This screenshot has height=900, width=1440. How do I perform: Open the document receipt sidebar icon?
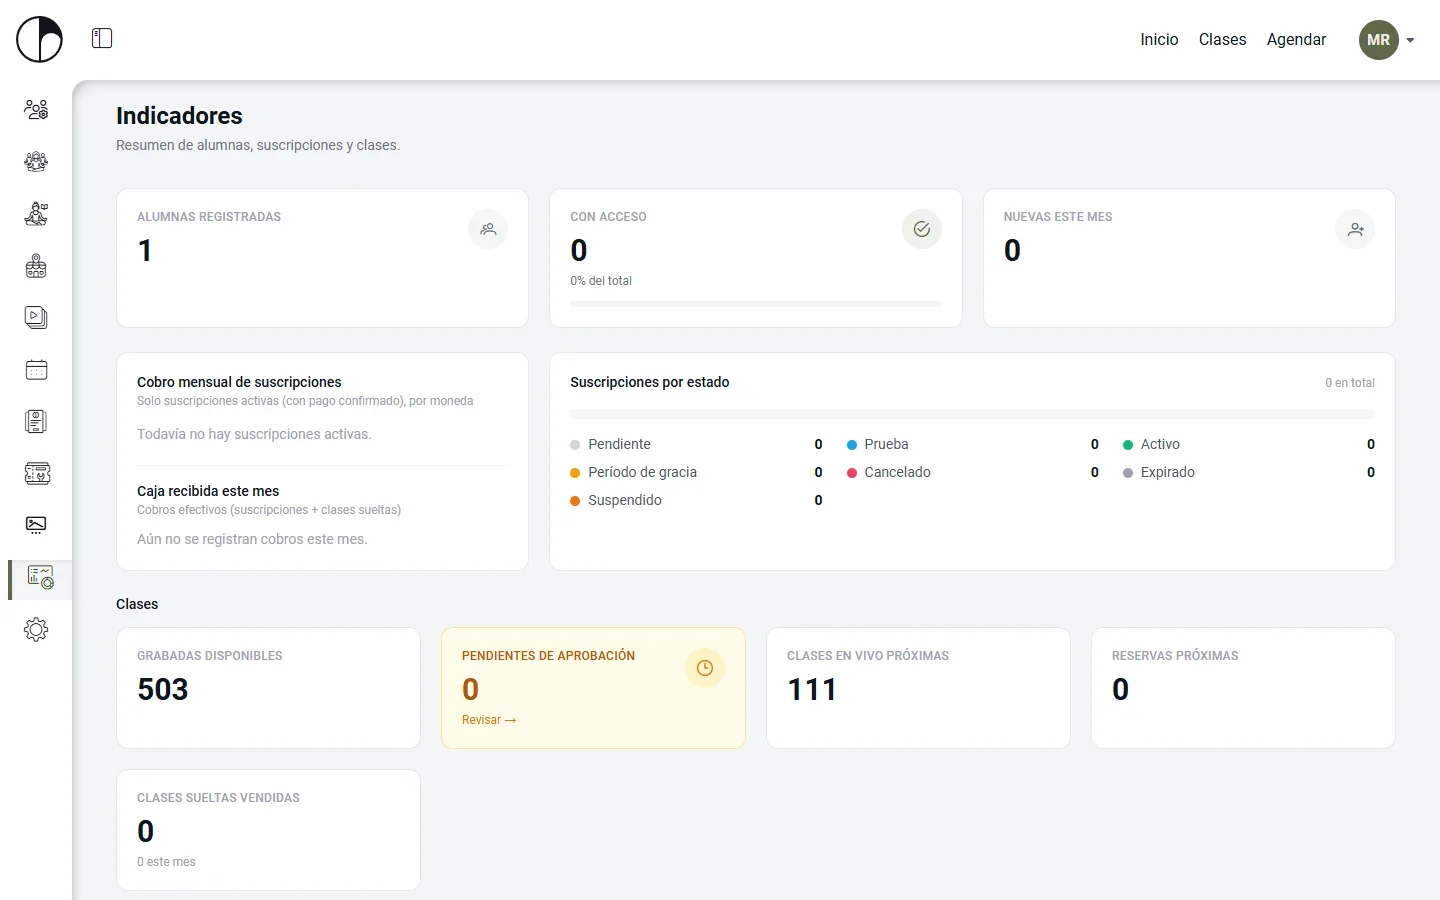tap(36, 422)
